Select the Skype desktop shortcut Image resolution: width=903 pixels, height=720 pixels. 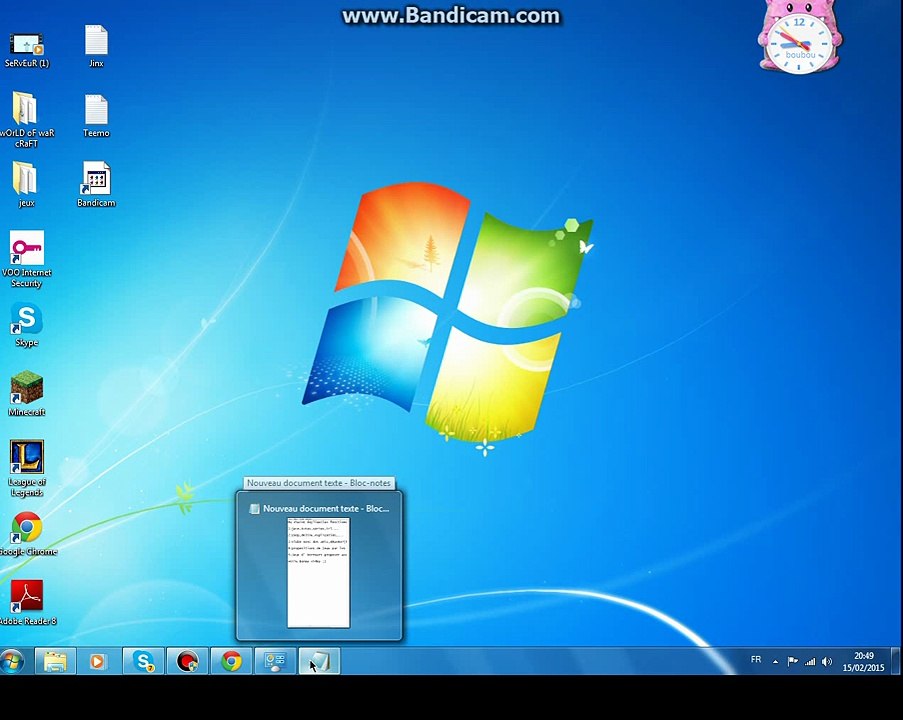[26, 325]
